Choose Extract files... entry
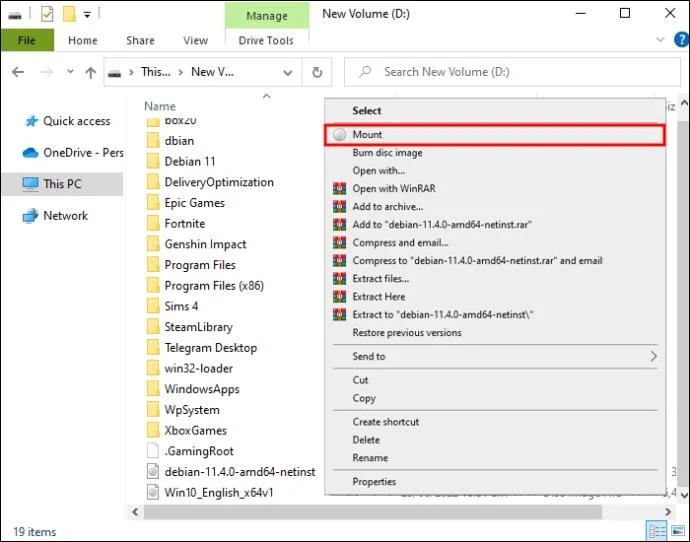 pyautogui.click(x=495, y=279)
